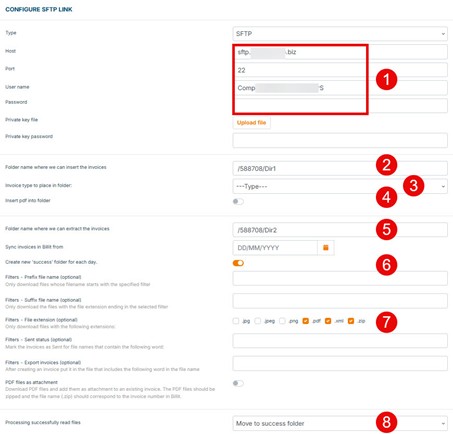Uncheck the .pdf extension checkbox

[x=305, y=321]
